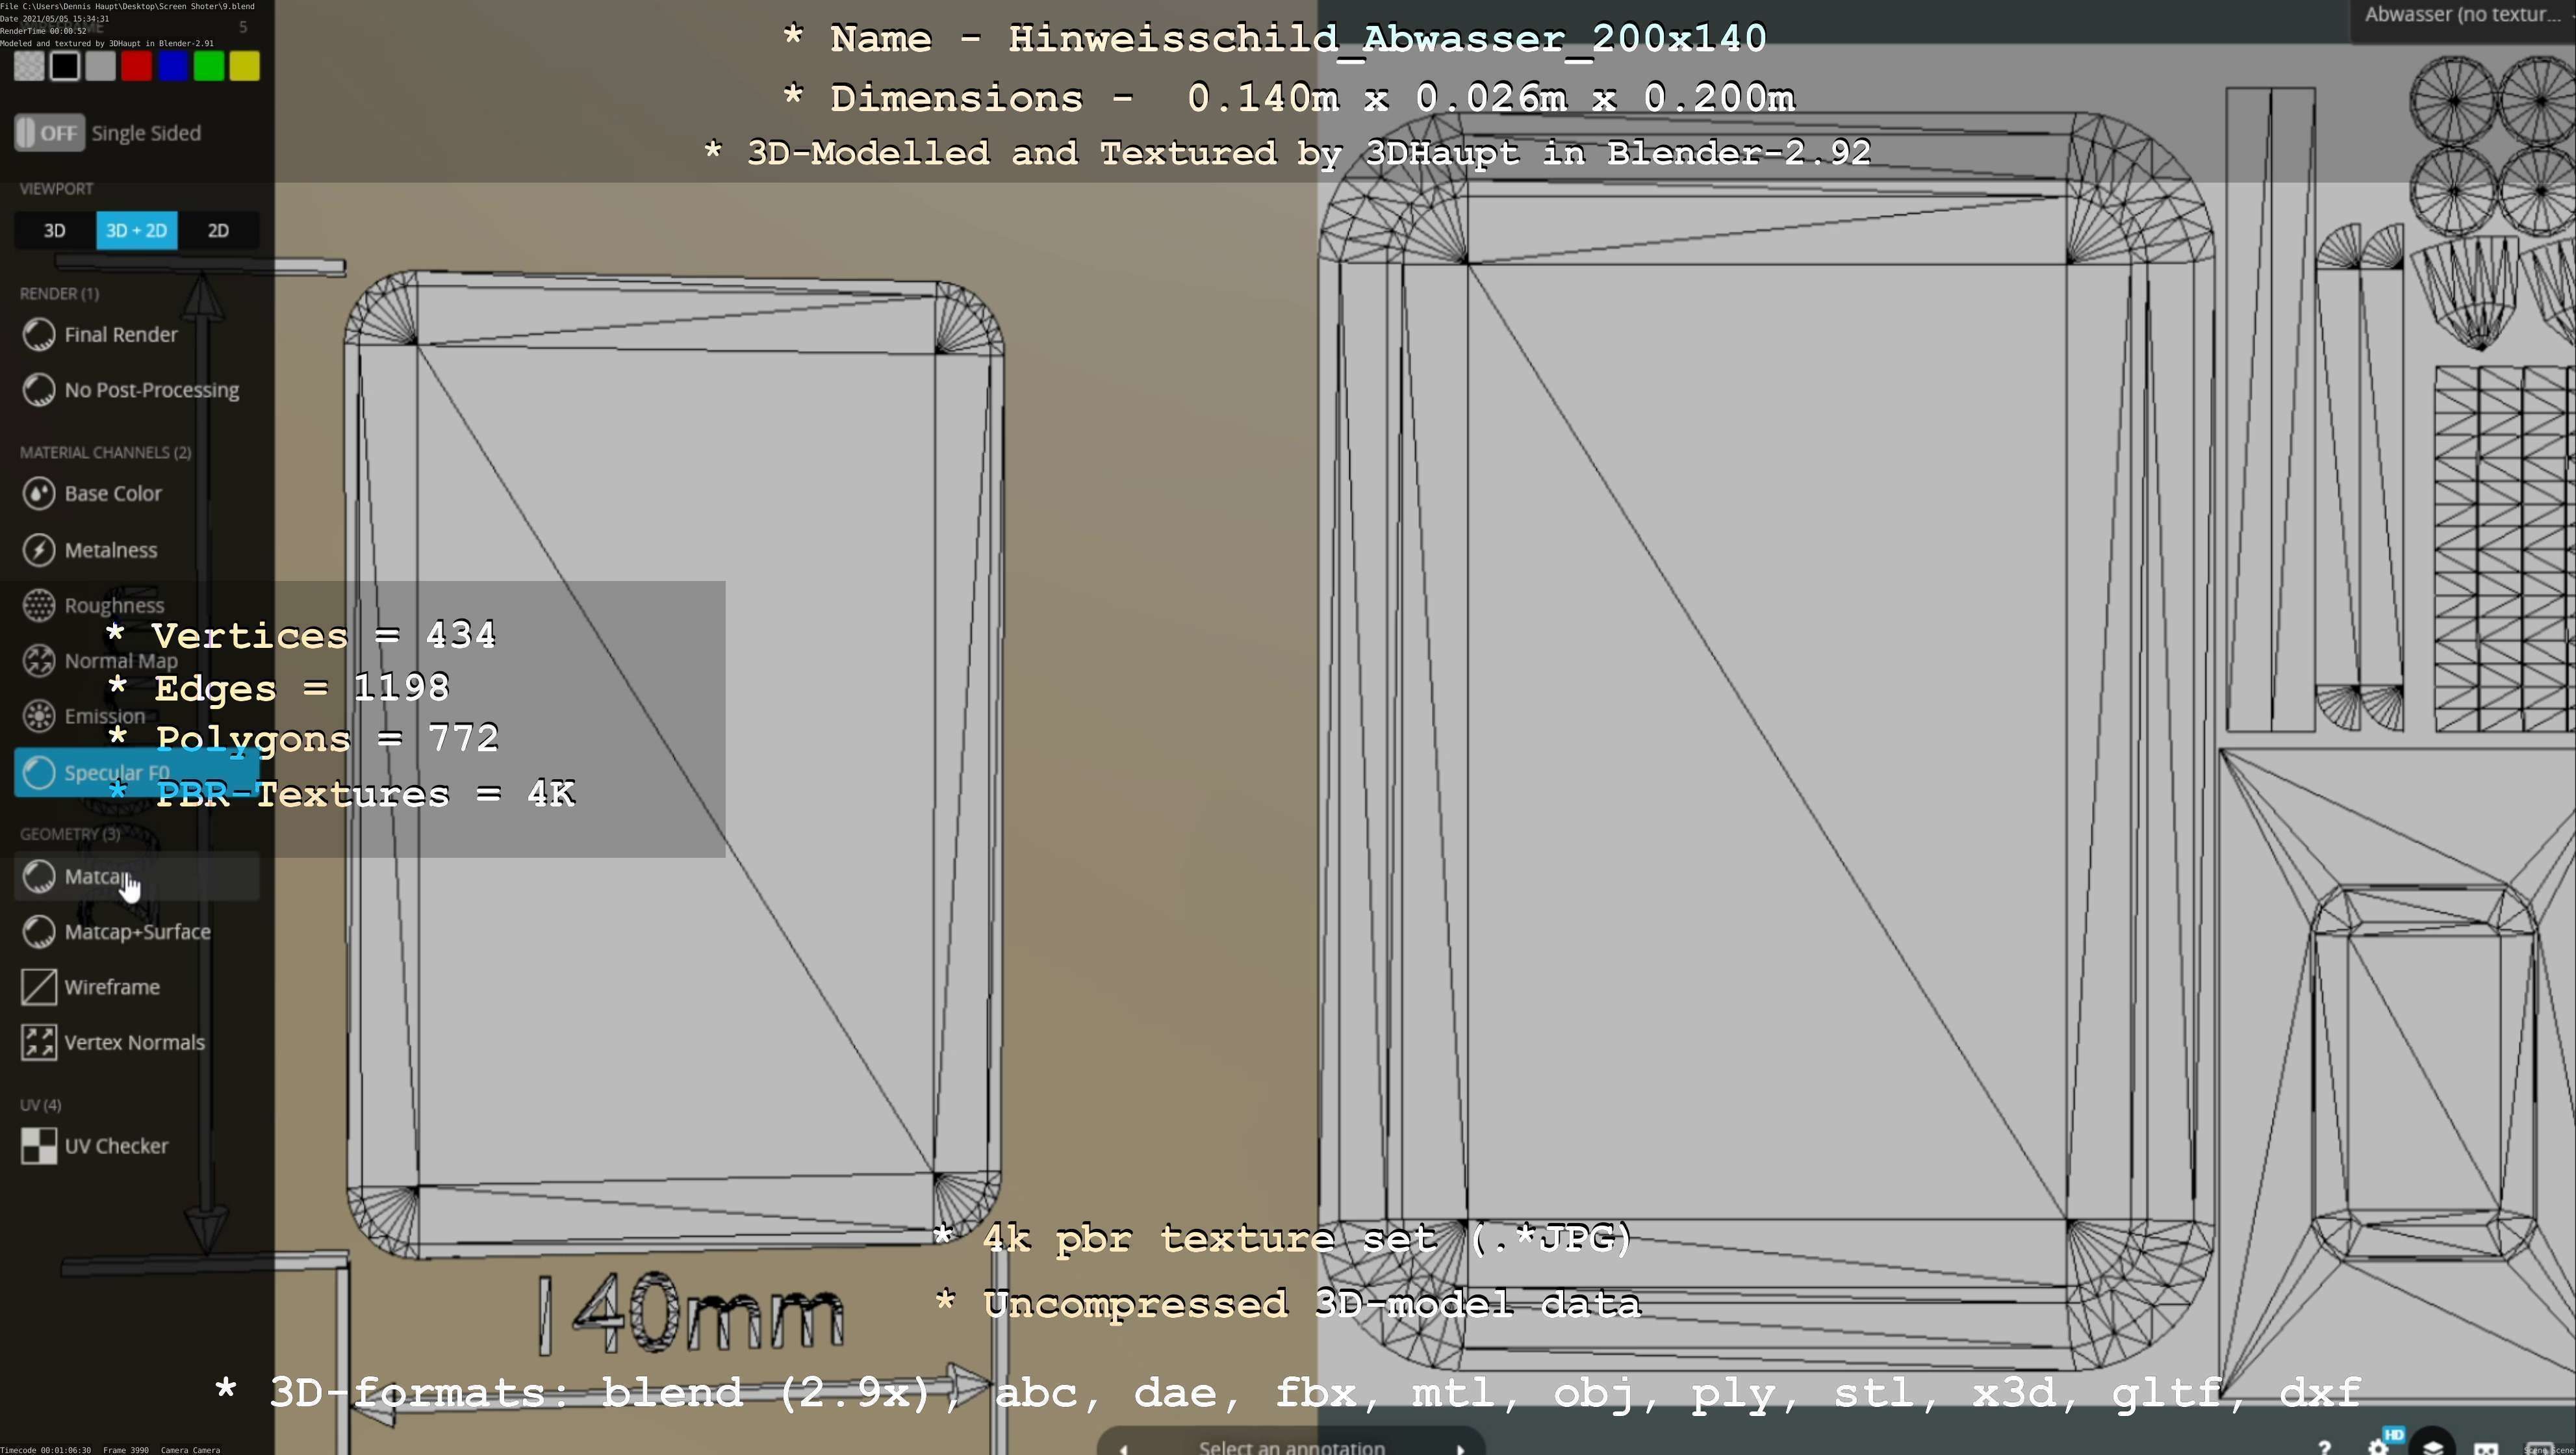Screen dimensions: 2576x1455
Task: Select the yellow background swatch
Action: point(245,66)
